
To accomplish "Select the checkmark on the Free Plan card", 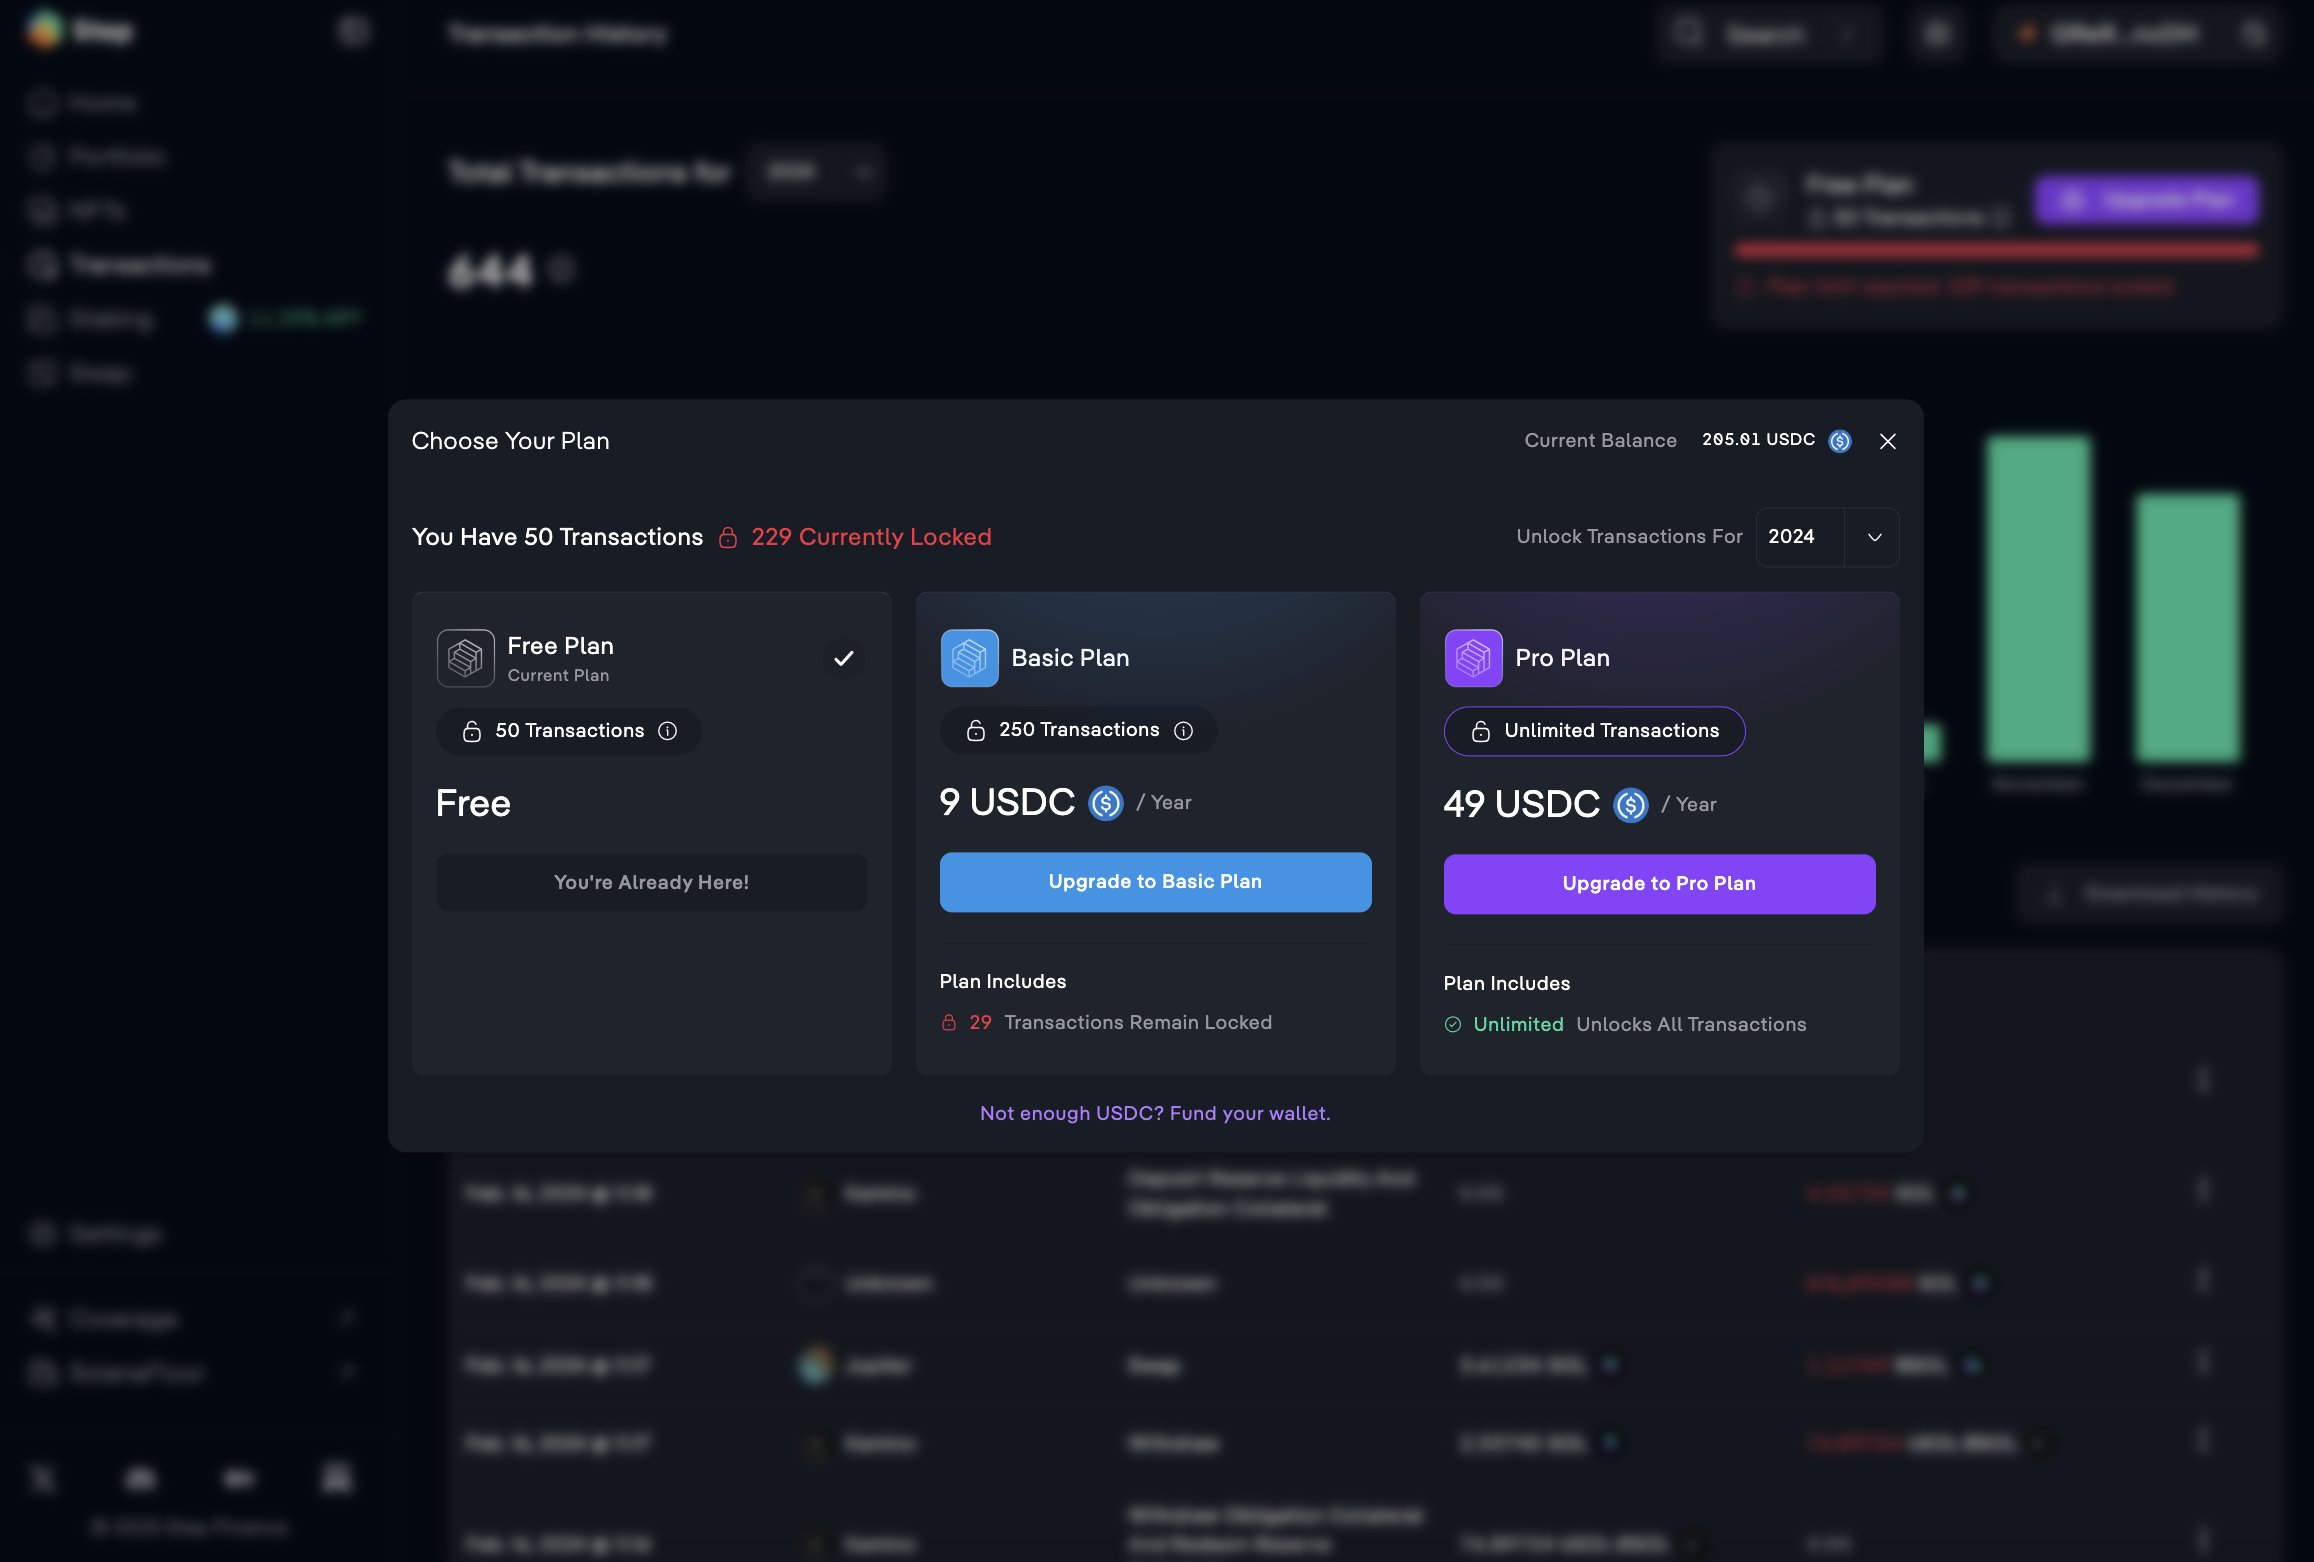I will pyautogui.click(x=844, y=658).
